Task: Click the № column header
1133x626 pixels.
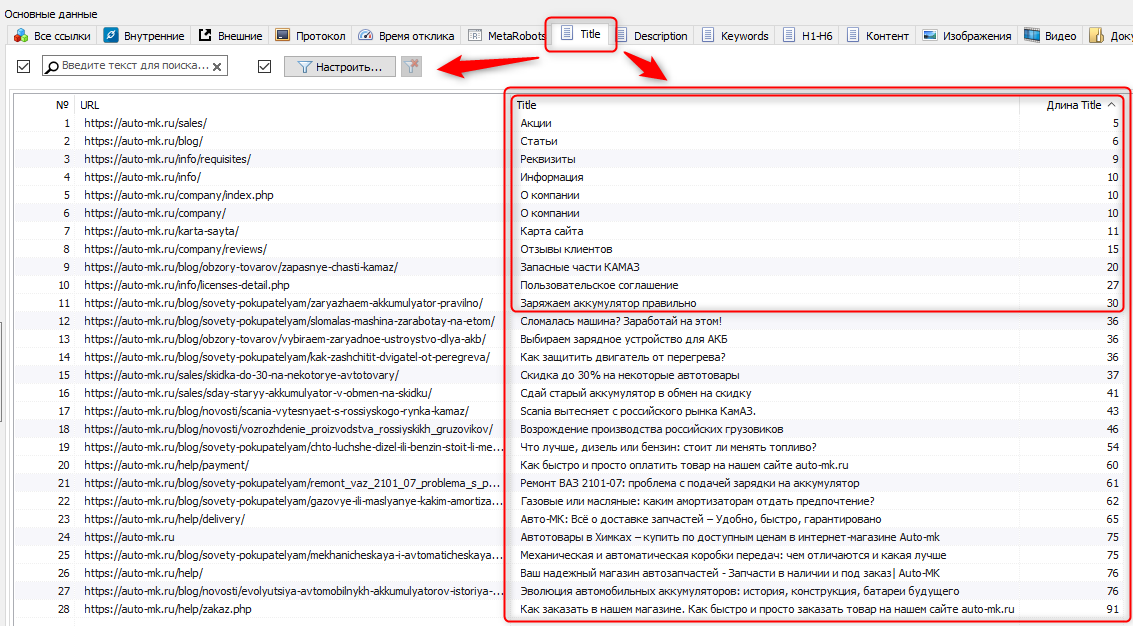Action: pyautogui.click(x=62, y=105)
